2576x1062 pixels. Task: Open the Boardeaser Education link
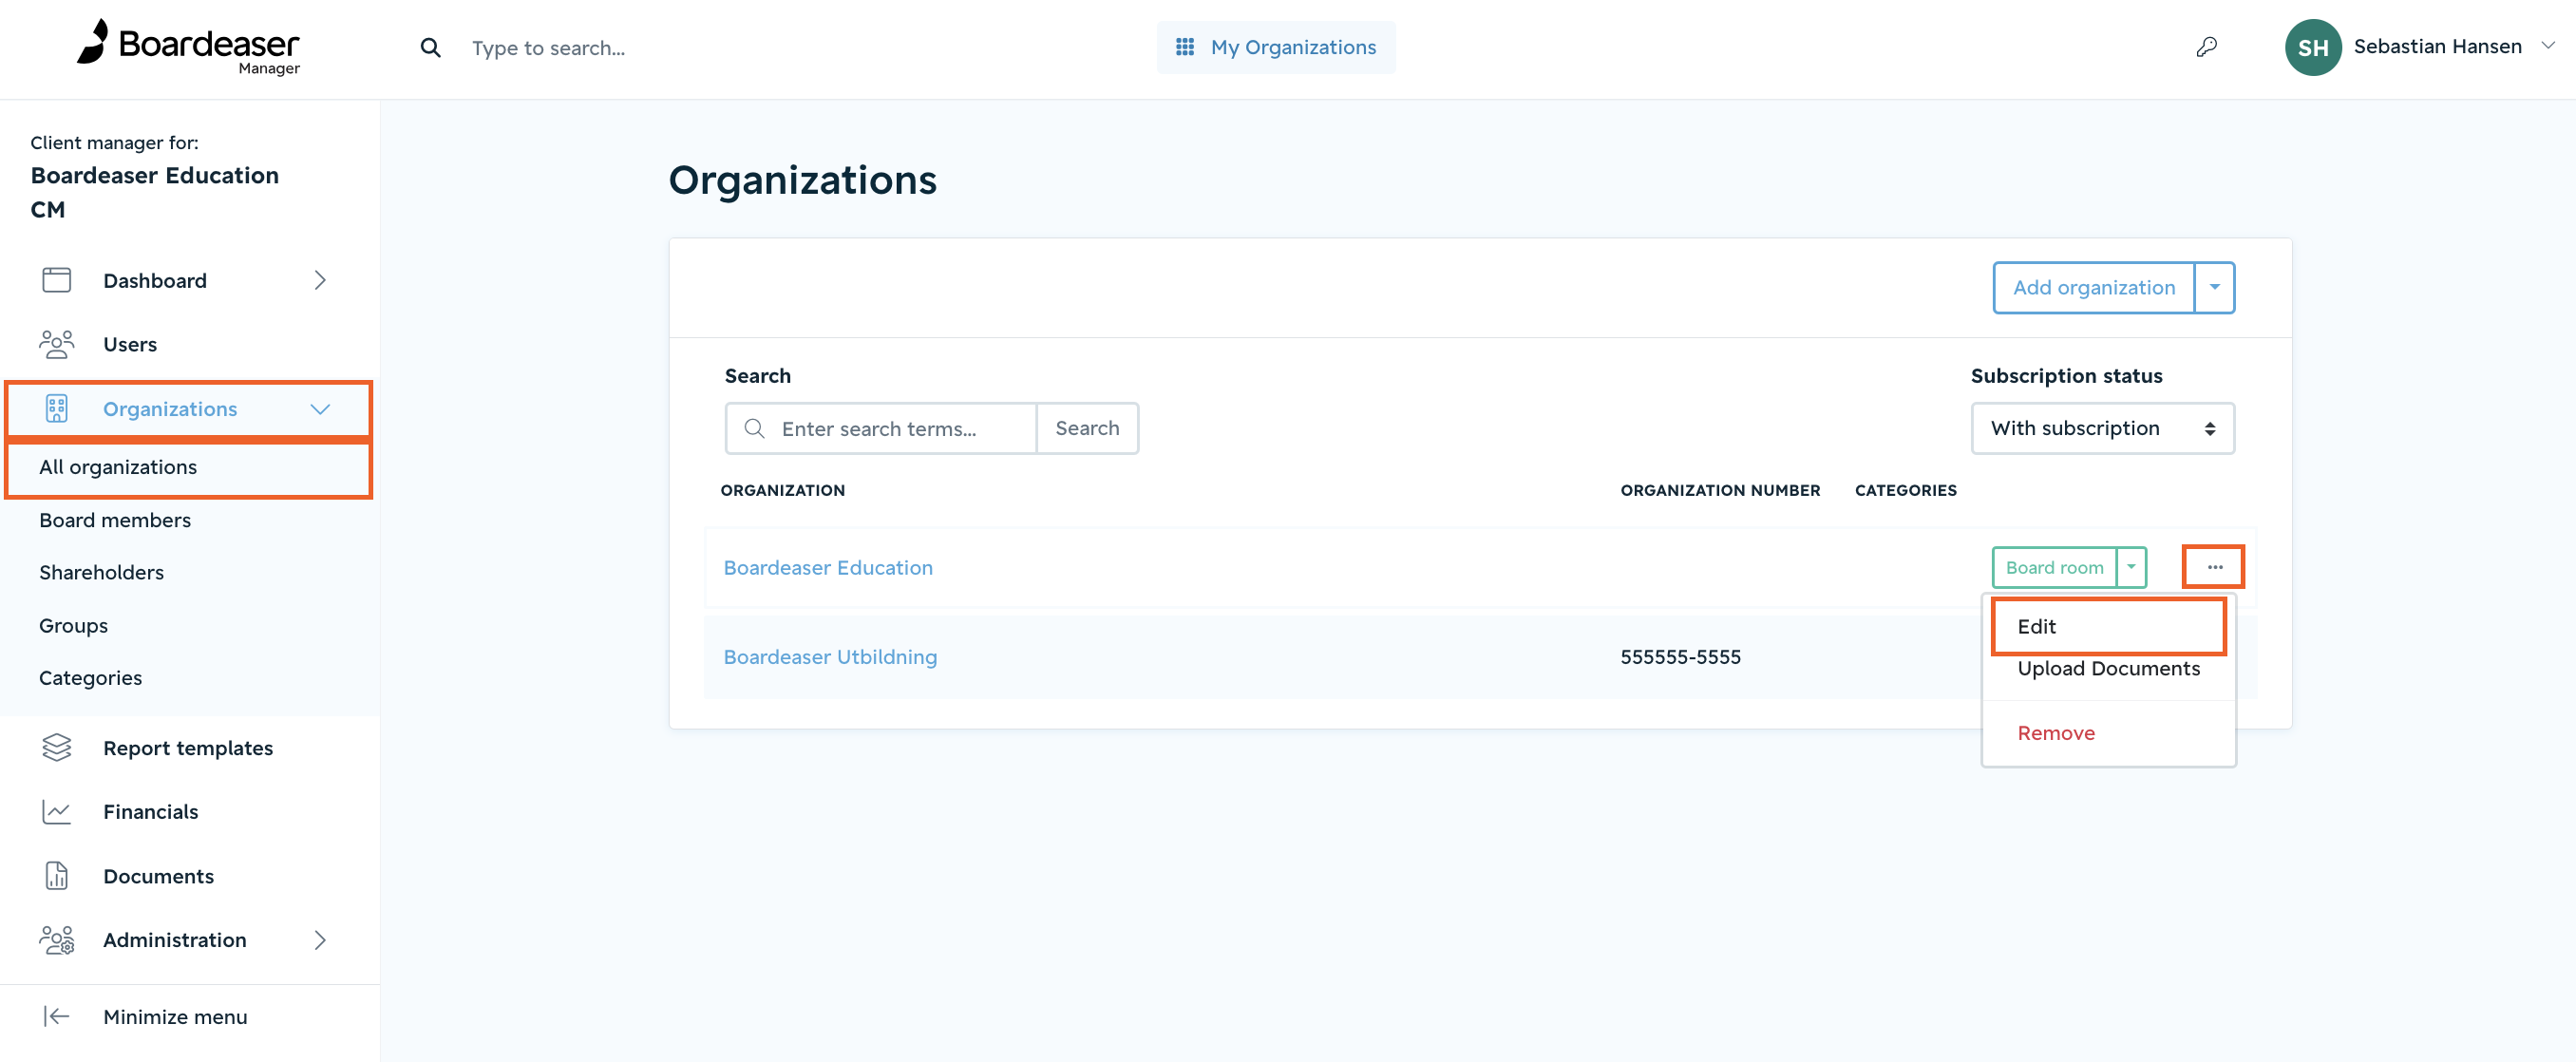pyautogui.click(x=828, y=567)
